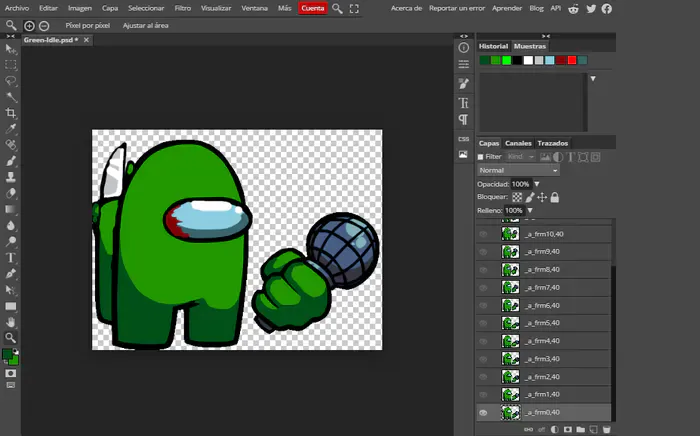Expand the Relleno value dropdown arrow
This screenshot has height=436, width=700.
[530, 211]
